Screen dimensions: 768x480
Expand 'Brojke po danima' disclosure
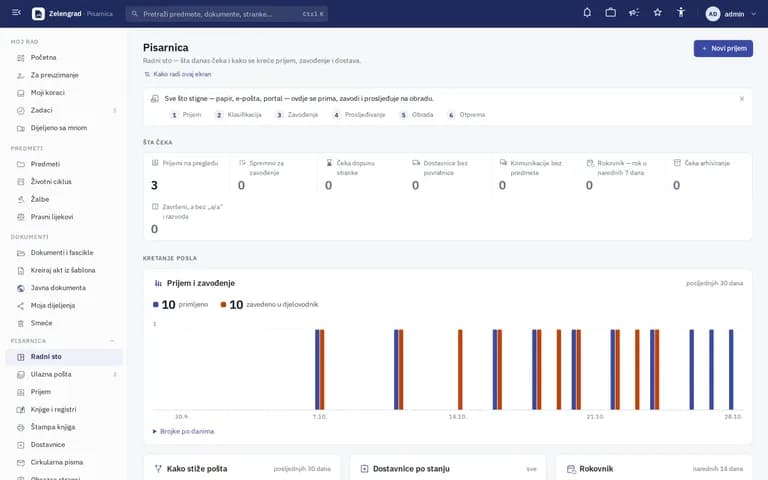coord(183,432)
